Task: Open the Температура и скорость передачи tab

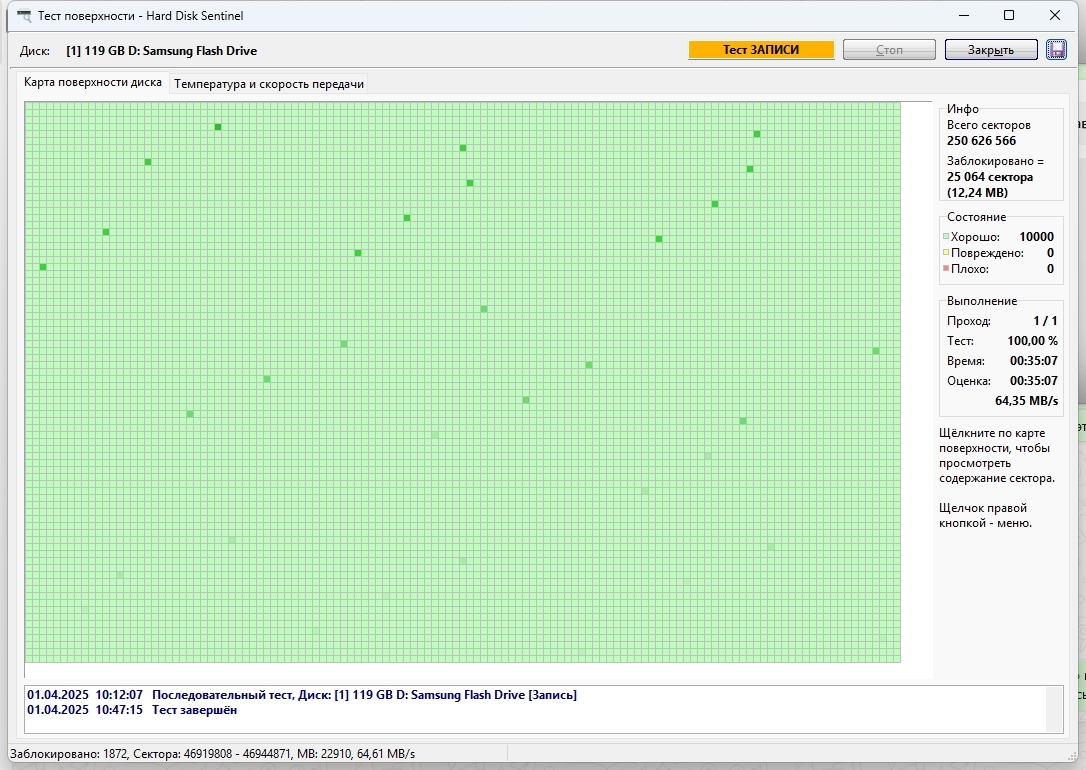Action: tap(269, 84)
